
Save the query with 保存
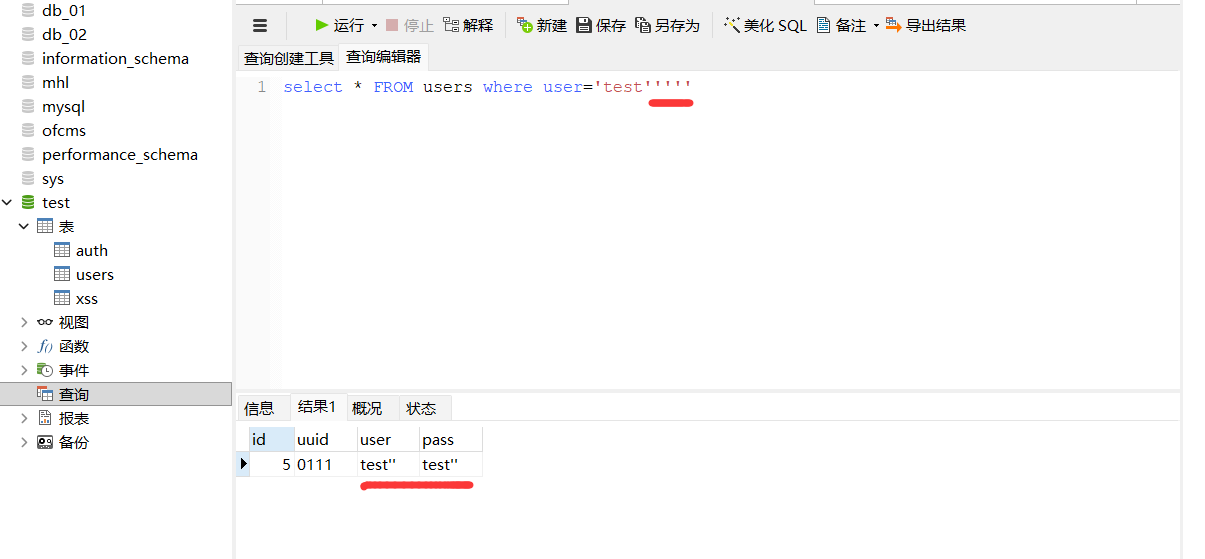coord(601,25)
